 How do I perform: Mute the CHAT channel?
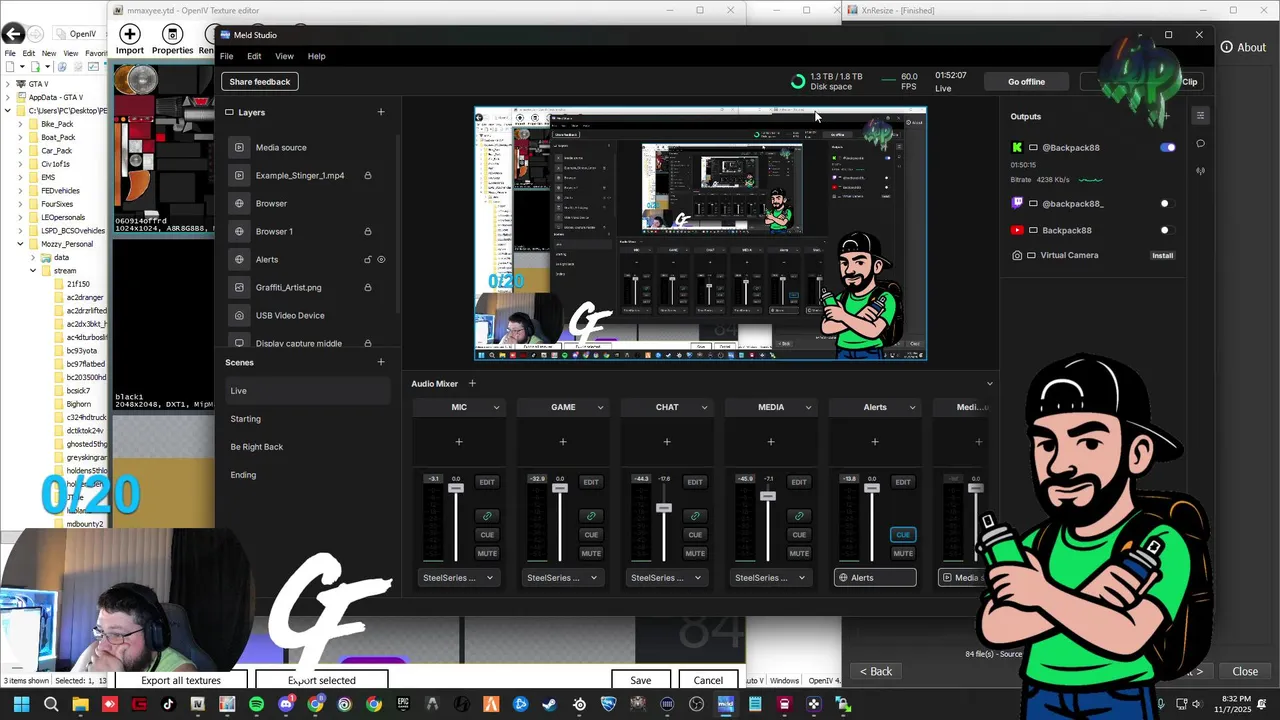(x=695, y=553)
